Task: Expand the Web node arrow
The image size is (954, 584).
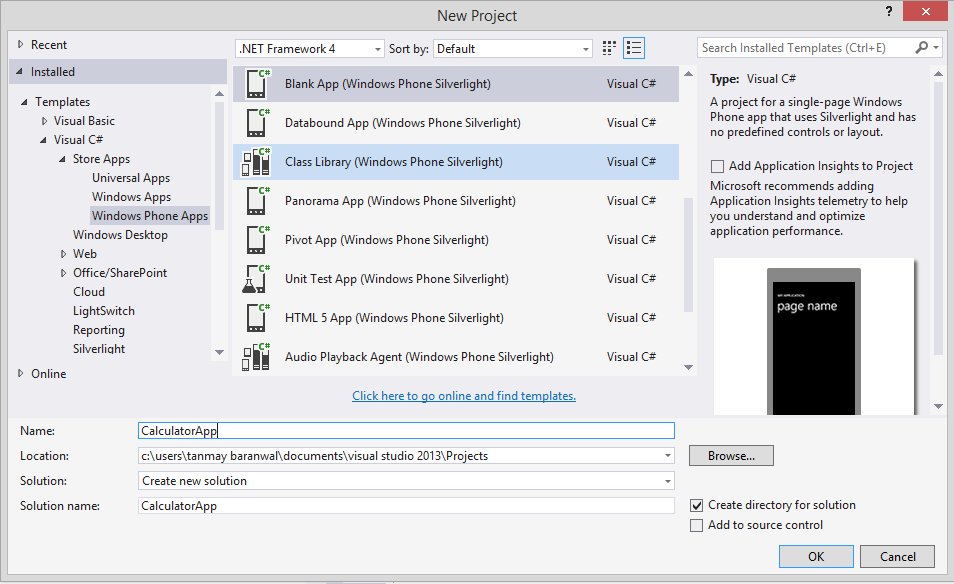Action: 63,254
